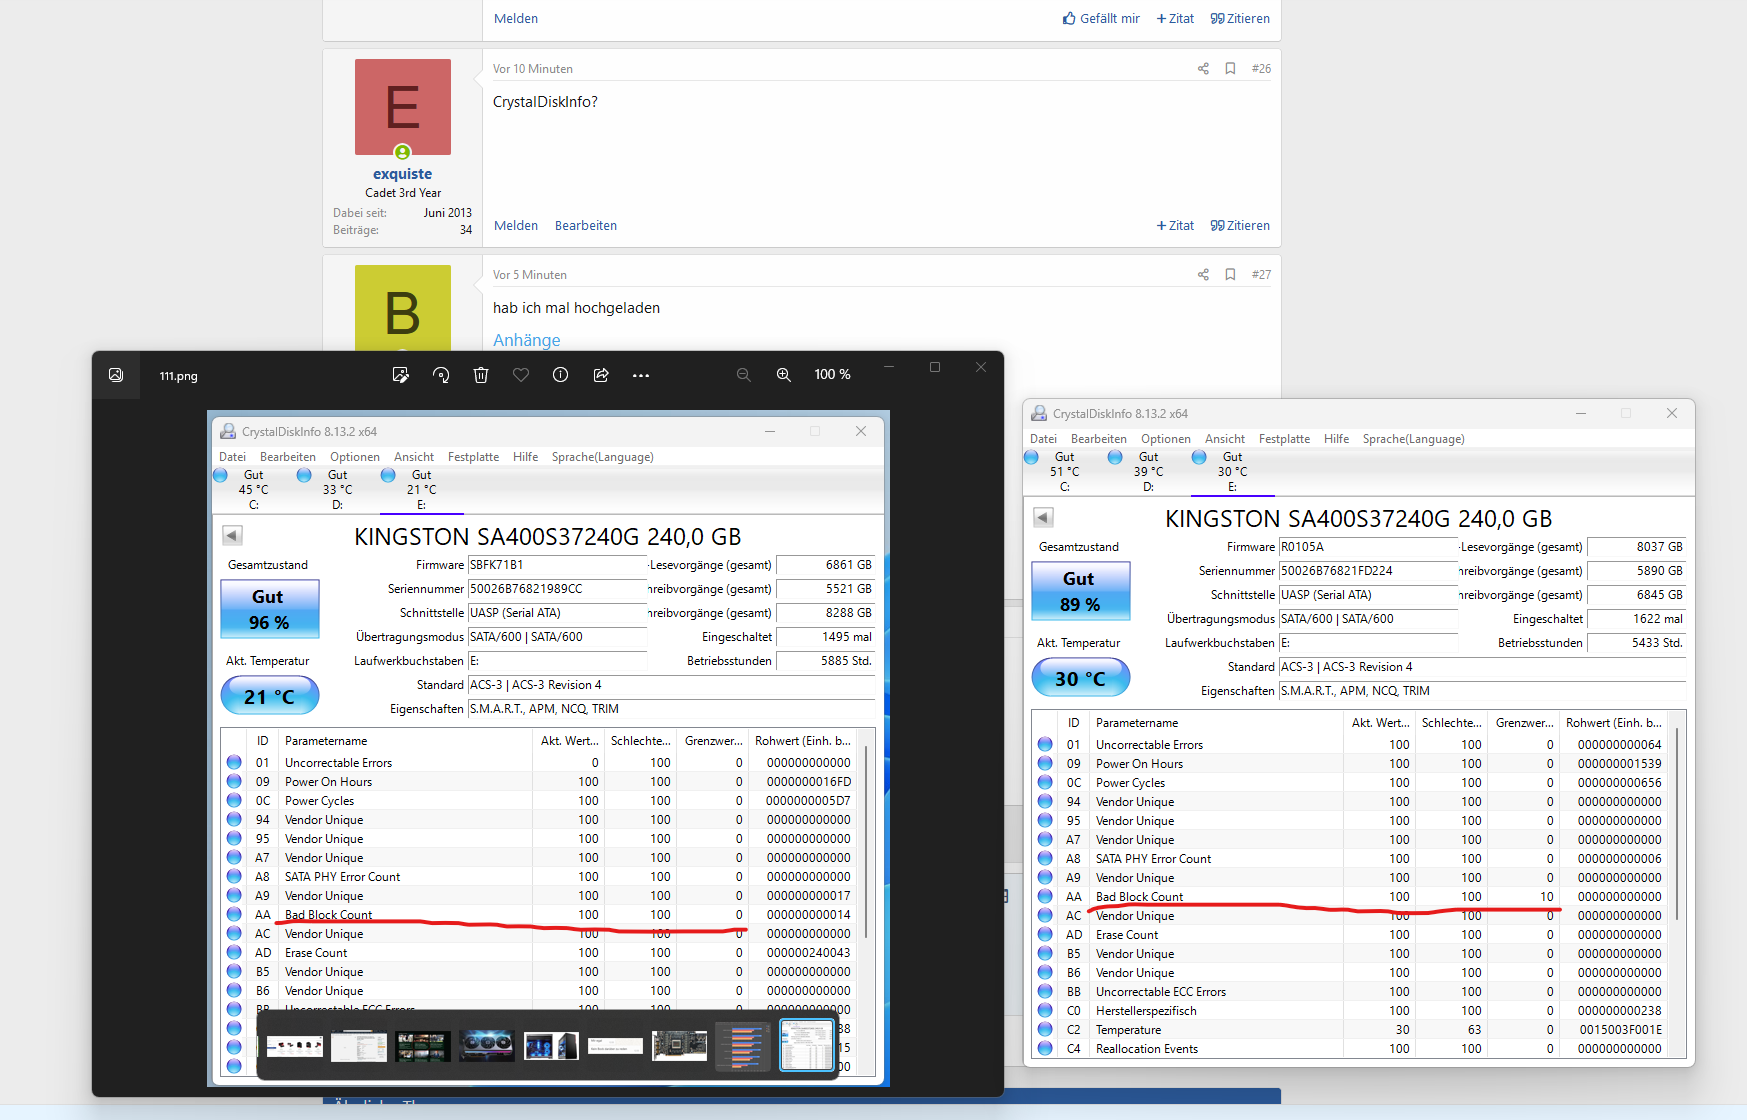Delete 111.png using the trash icon
The image size is (1747, 1120).
pos(481,375)
